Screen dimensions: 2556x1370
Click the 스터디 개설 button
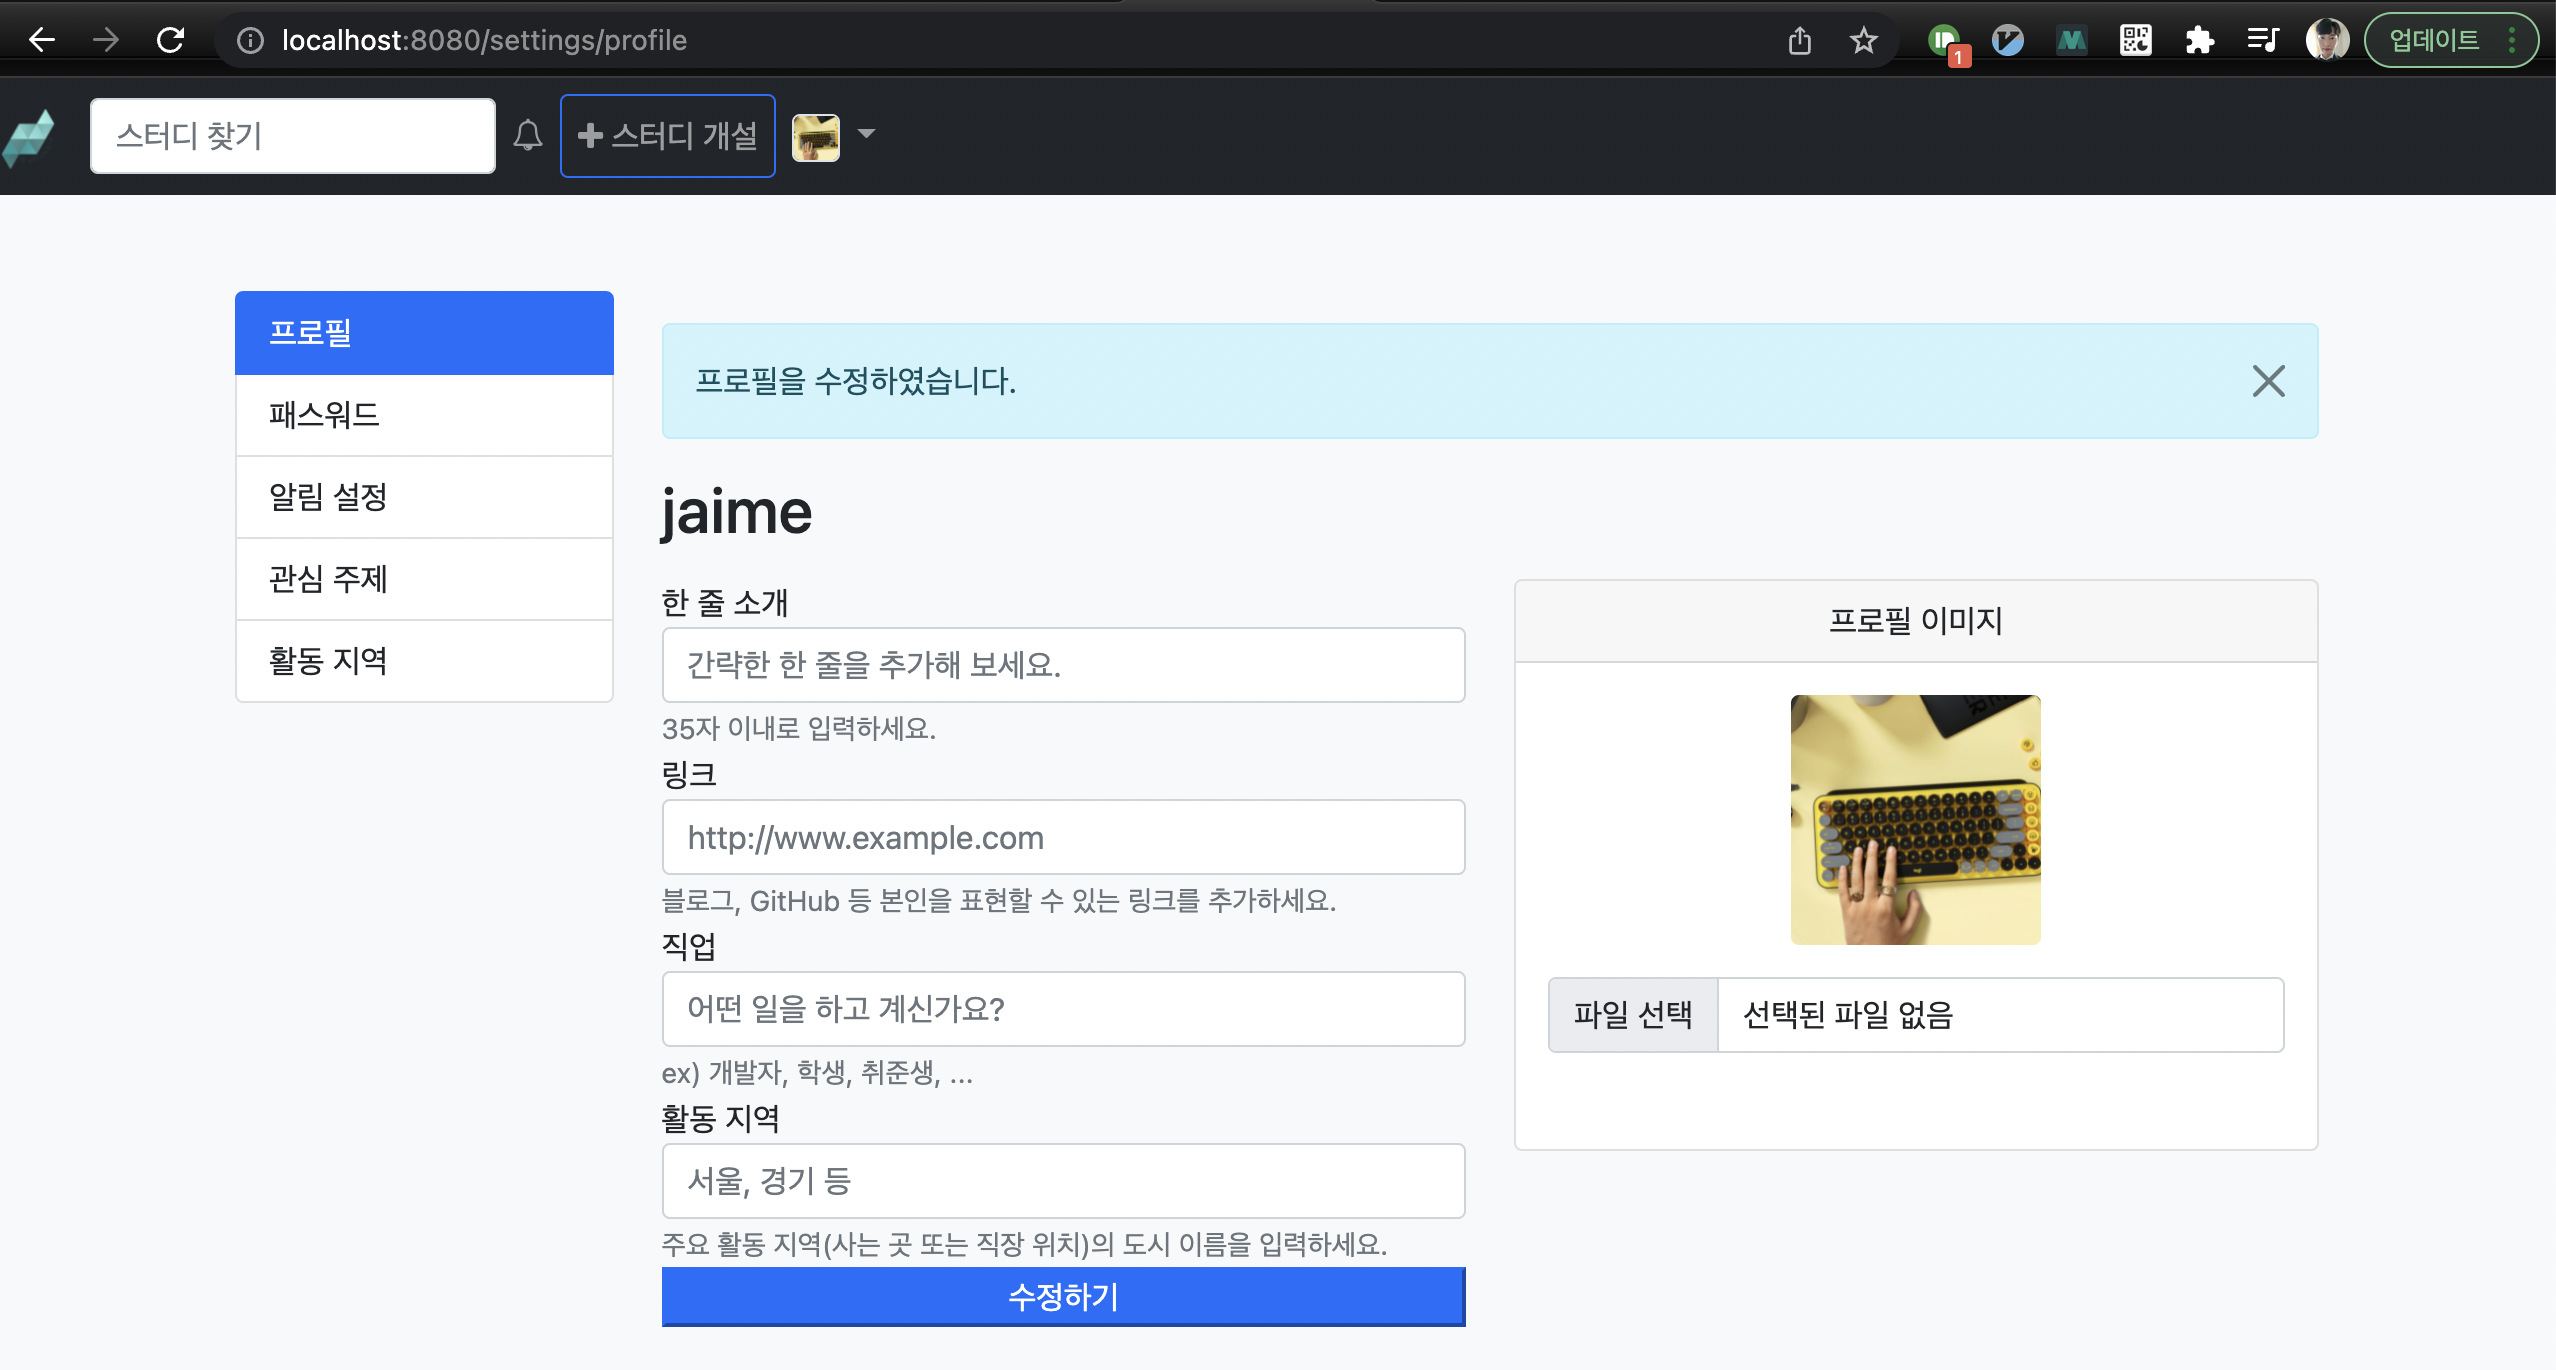pos(668,136)
